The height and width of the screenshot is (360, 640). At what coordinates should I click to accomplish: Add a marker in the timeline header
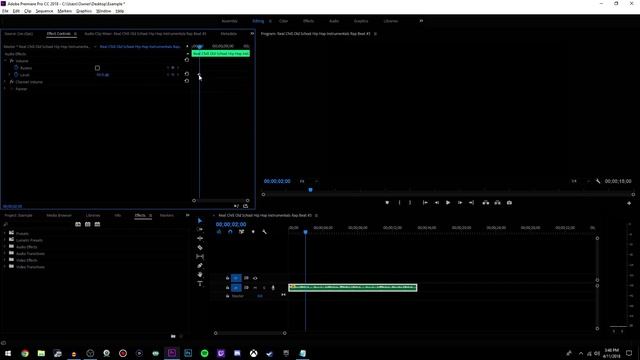tap(253, 232)
